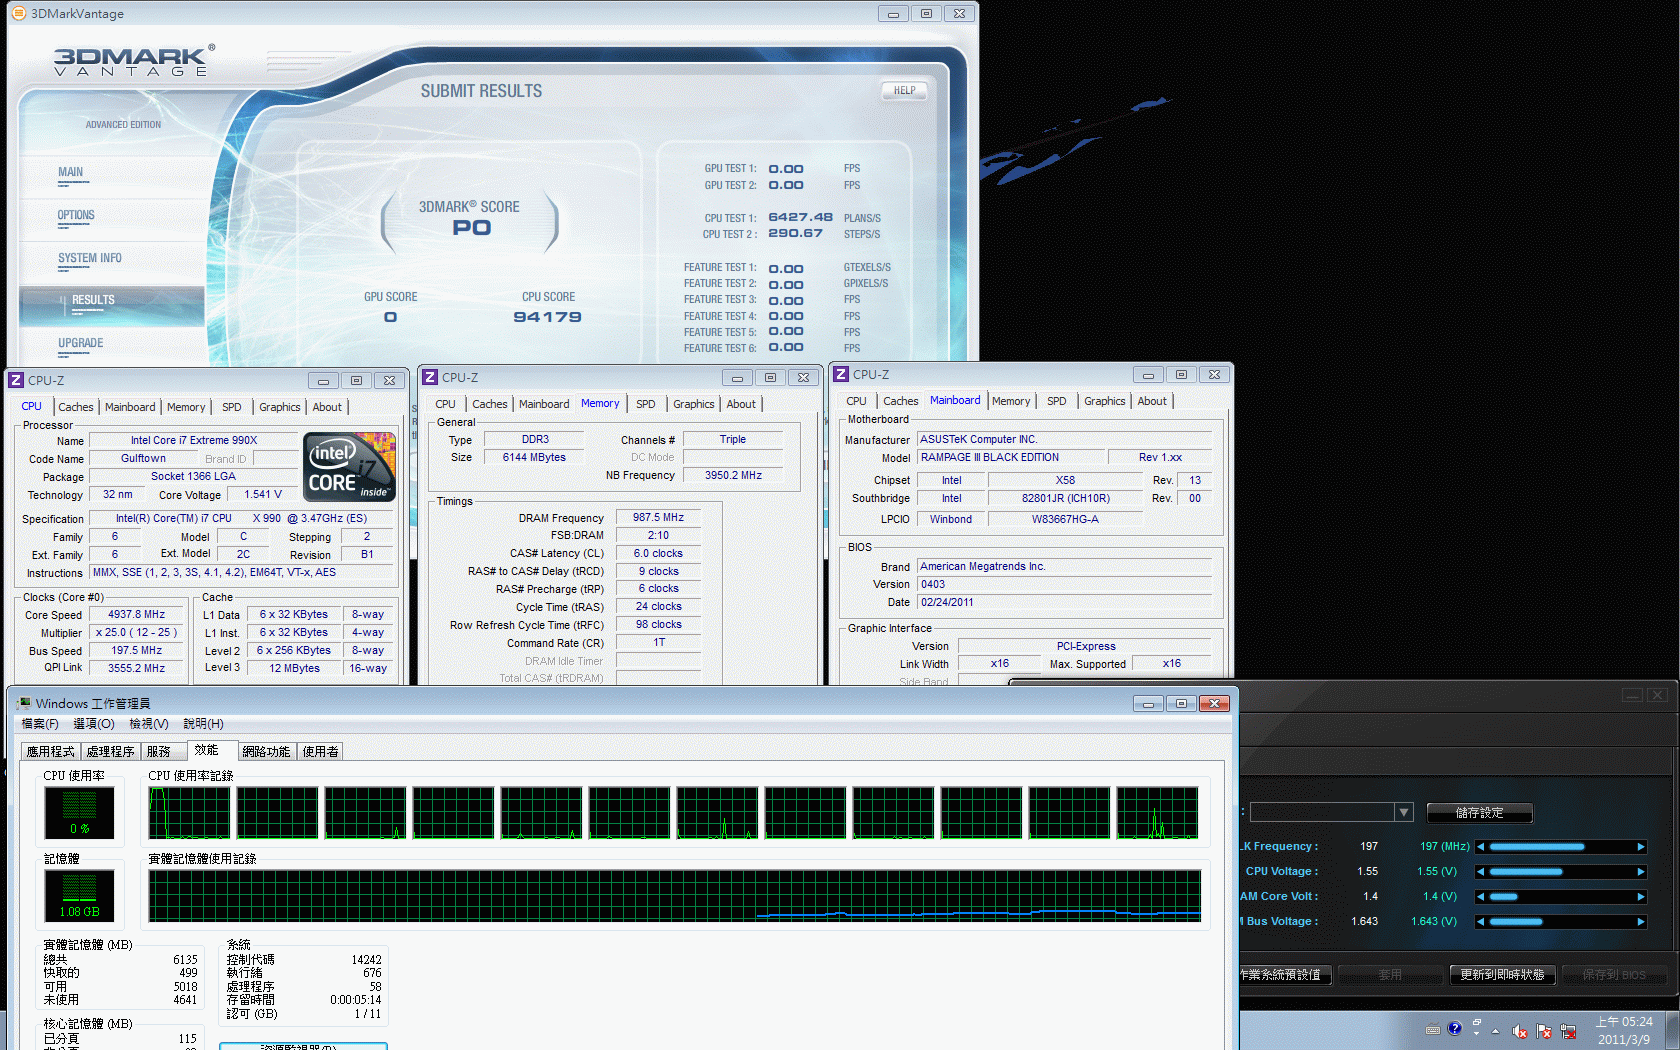
Task: Click the DRAM Bus Voltage slider bar
Action: [x=1561, y=922]
